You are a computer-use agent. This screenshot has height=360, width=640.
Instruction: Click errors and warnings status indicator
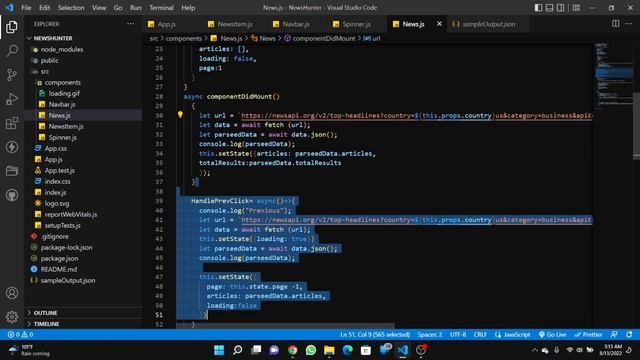pyautogui.click(x=20, y=334)
